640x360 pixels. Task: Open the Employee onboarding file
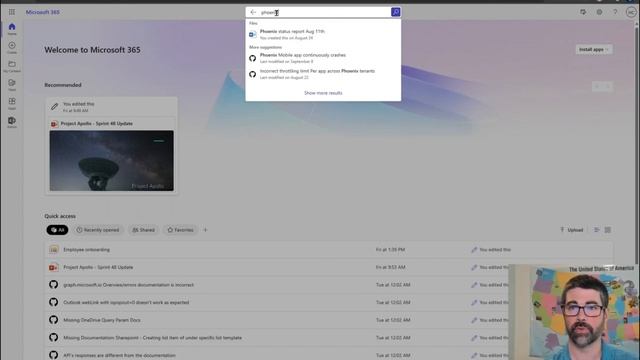[x=87, y=250]
